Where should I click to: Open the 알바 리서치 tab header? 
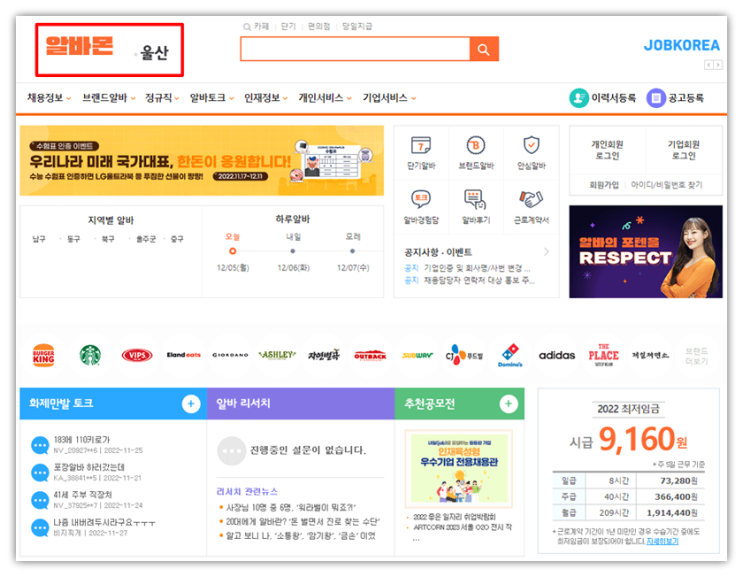[301, 404]
